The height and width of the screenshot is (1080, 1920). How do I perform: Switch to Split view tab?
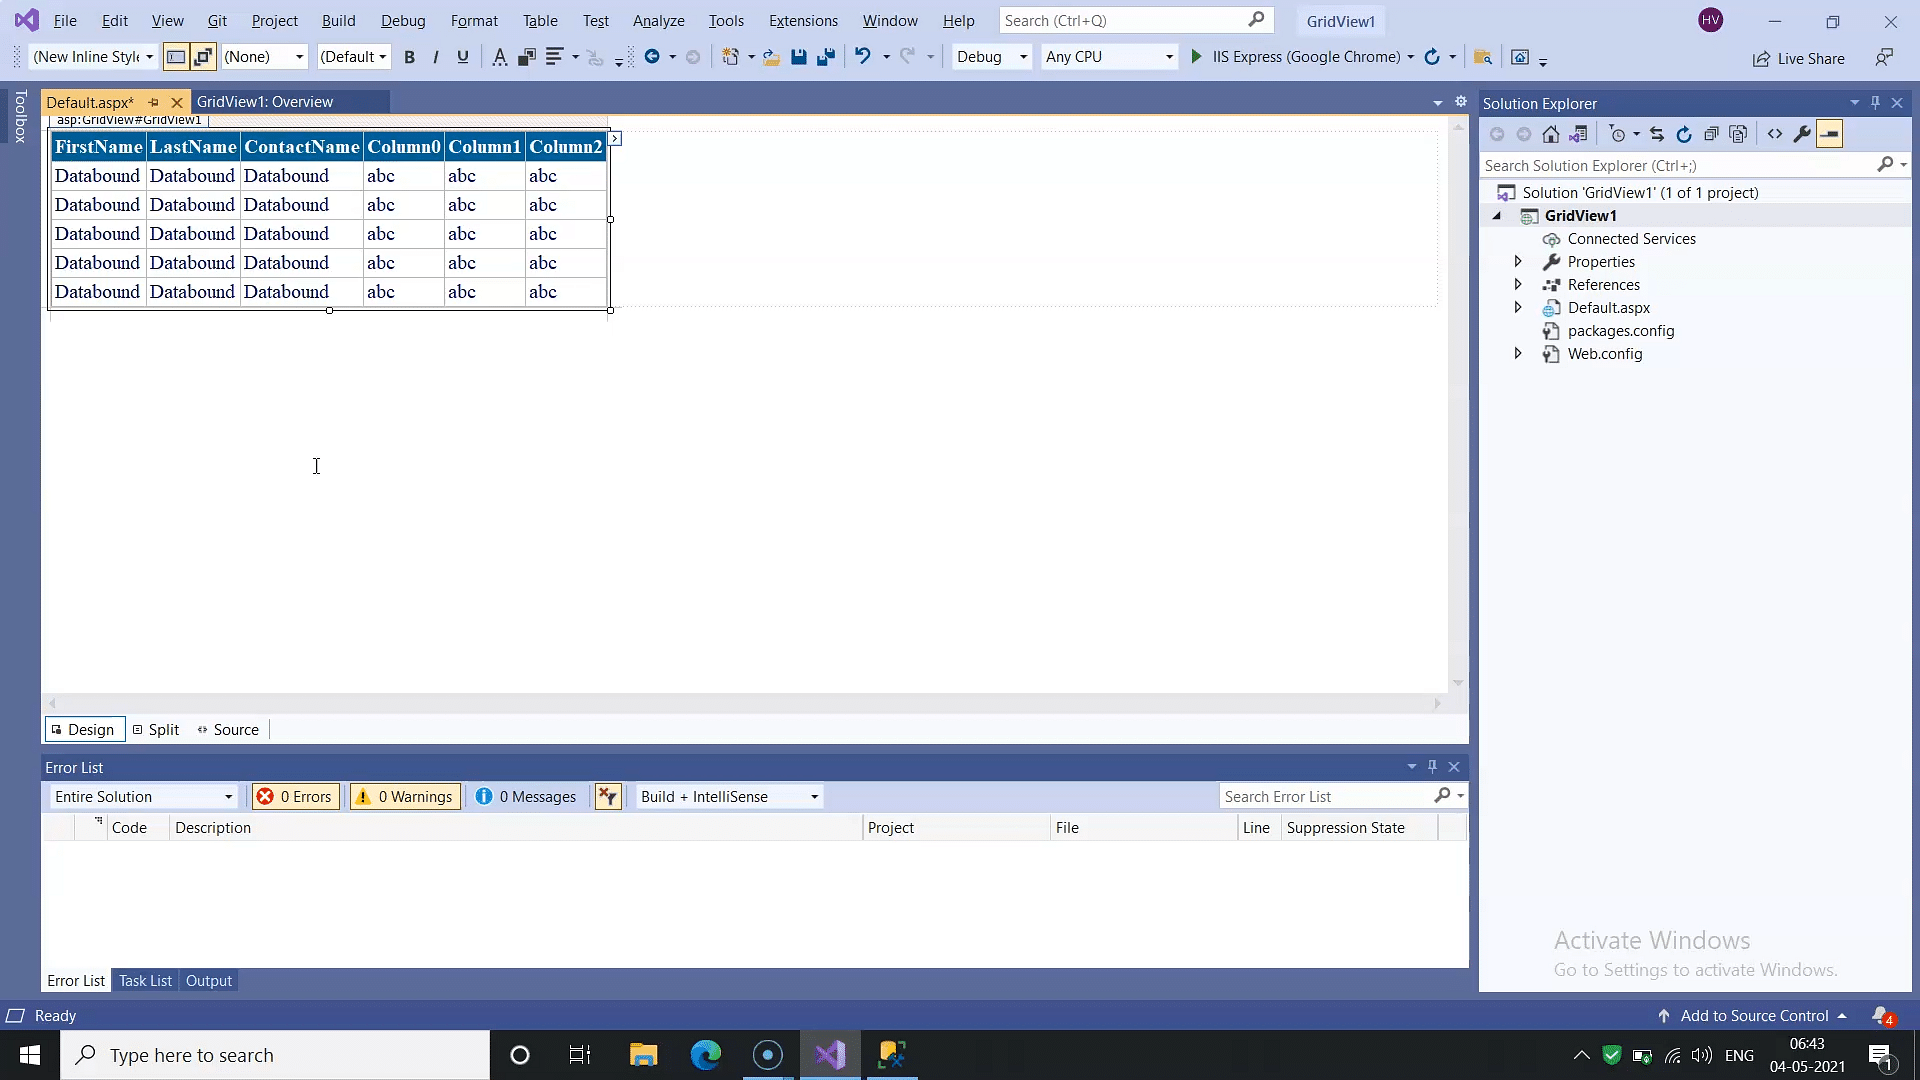pos(157,729)
